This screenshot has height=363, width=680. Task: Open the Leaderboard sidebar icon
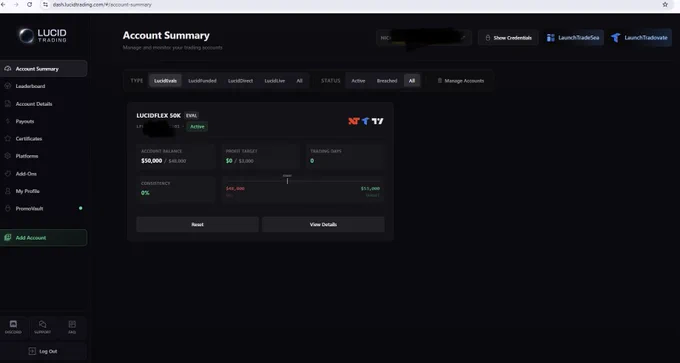(7, 86)
